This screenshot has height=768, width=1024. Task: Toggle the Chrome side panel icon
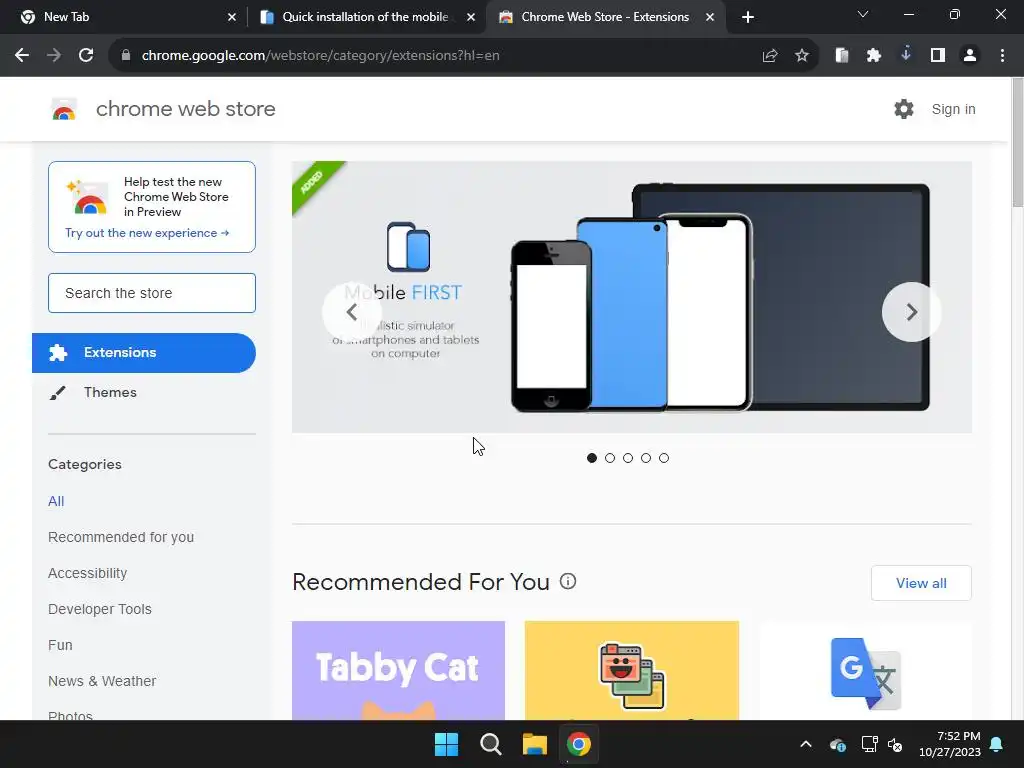[938, 56]
